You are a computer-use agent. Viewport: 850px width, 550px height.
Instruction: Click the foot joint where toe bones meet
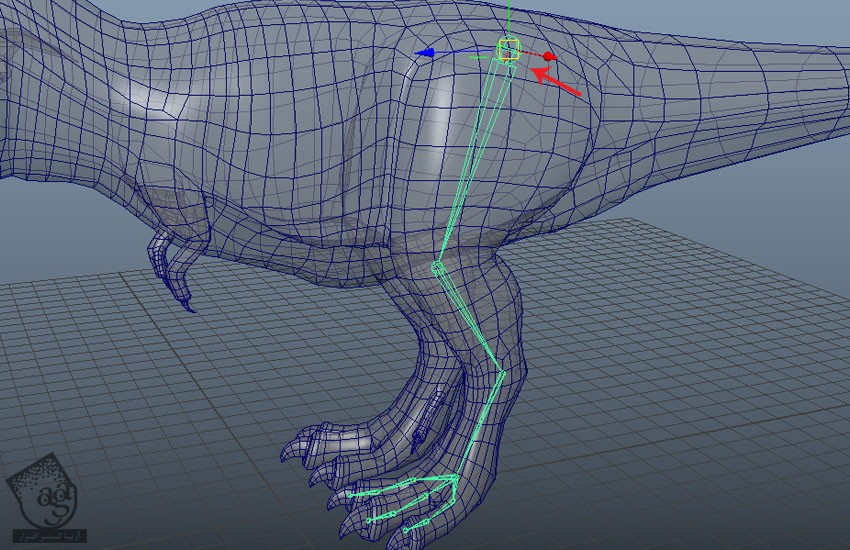click(455, 480)
